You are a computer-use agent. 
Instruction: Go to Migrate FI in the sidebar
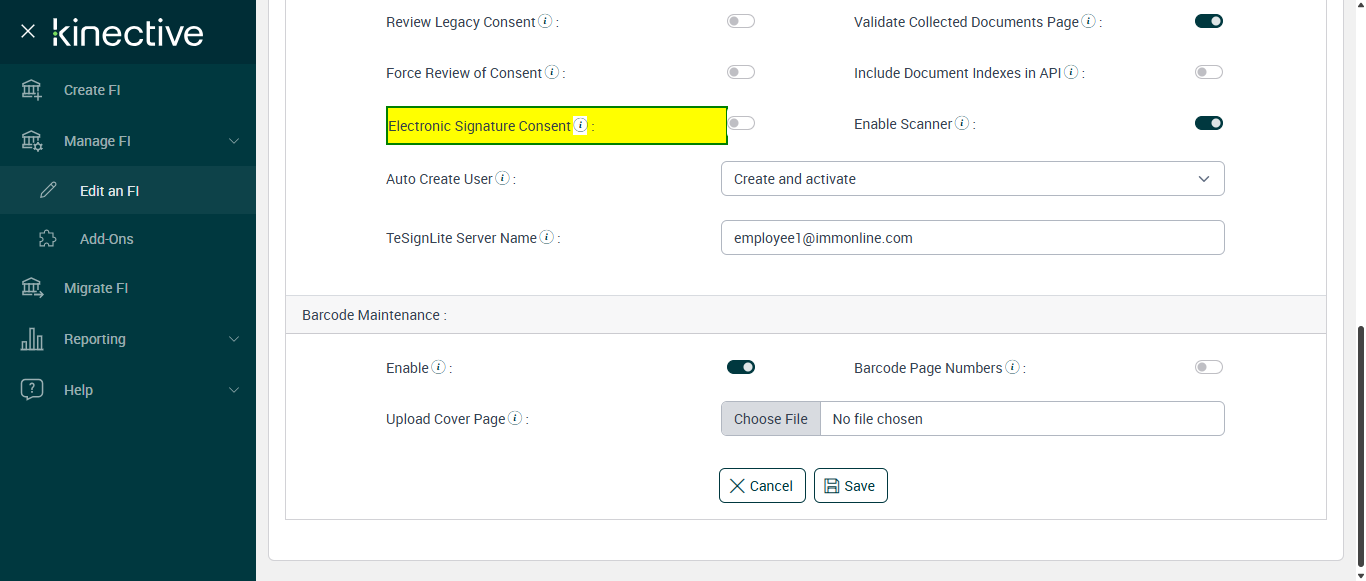click(96, 288)
